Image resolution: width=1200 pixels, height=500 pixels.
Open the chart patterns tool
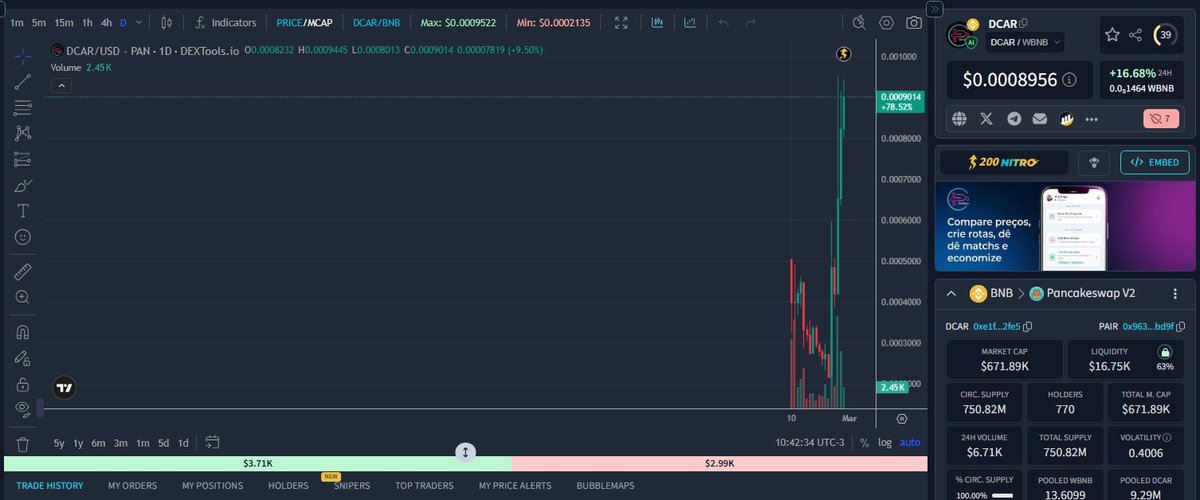coord(23,133)
